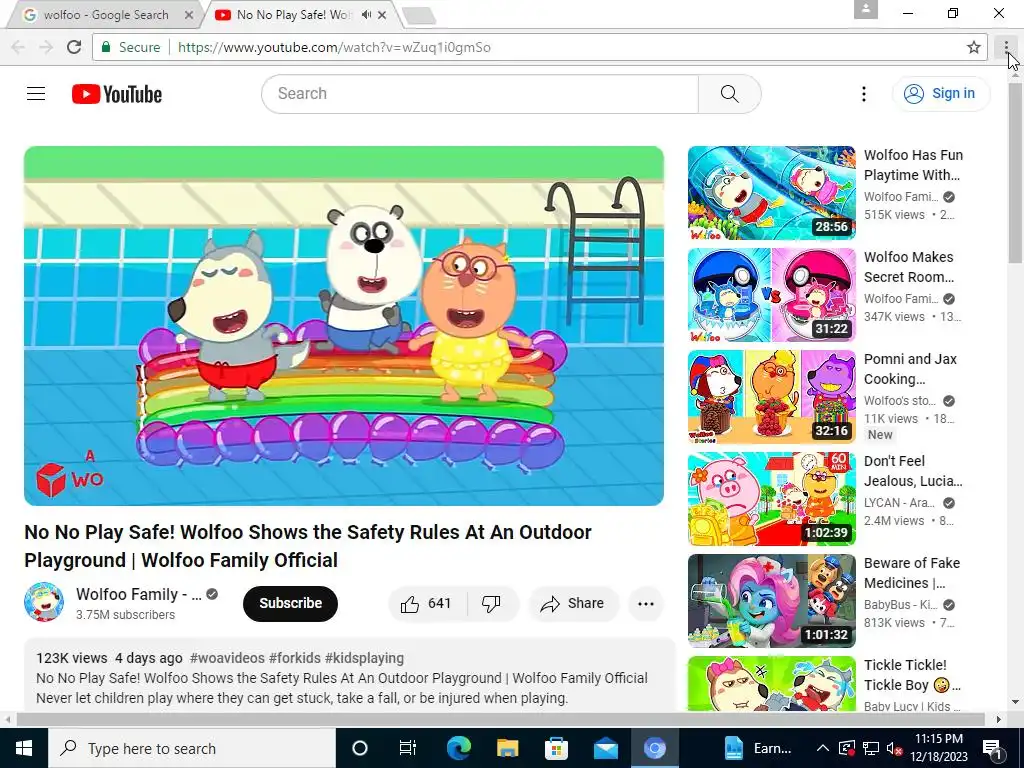Image resolution: width=1024 pixels, height=768 pixels.
Task: Click 'Beware of Fake Medicines' title
Action: tap(912, 573)
